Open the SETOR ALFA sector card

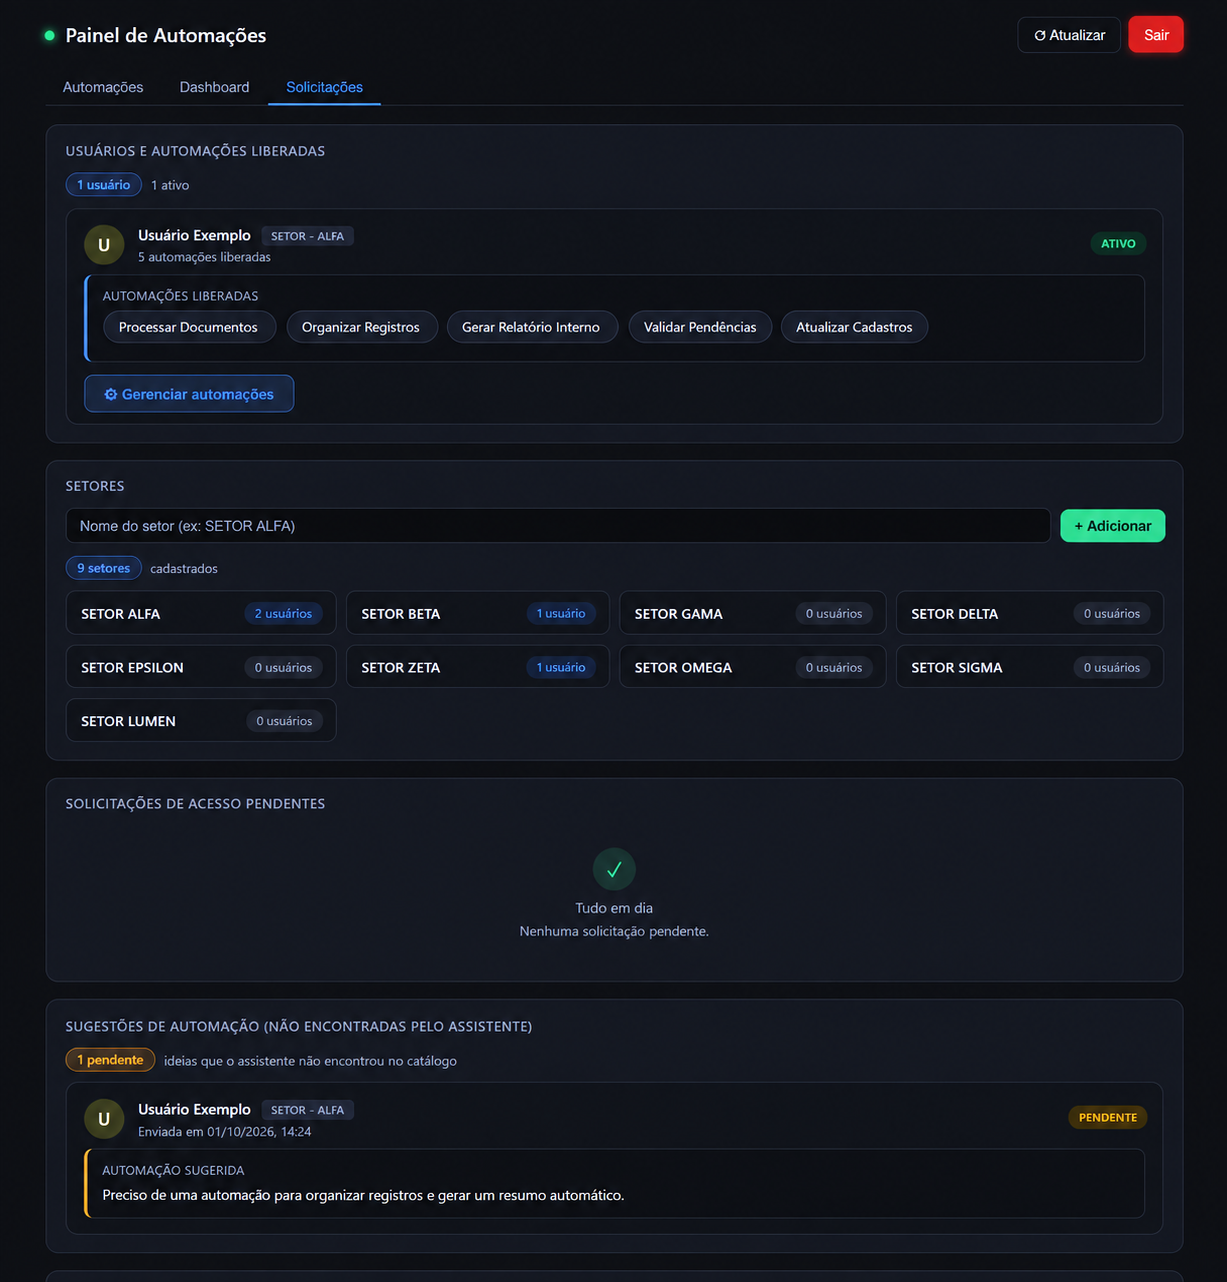pos(201,614)
